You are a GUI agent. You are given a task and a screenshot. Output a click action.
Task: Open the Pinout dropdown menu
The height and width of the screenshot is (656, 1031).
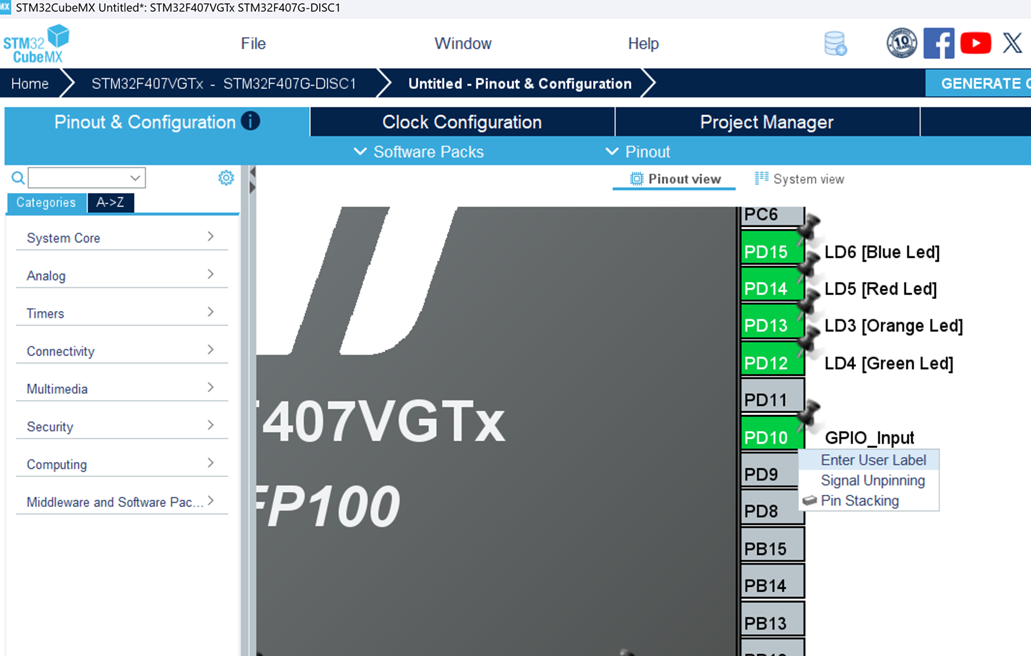tap(637, 152)
